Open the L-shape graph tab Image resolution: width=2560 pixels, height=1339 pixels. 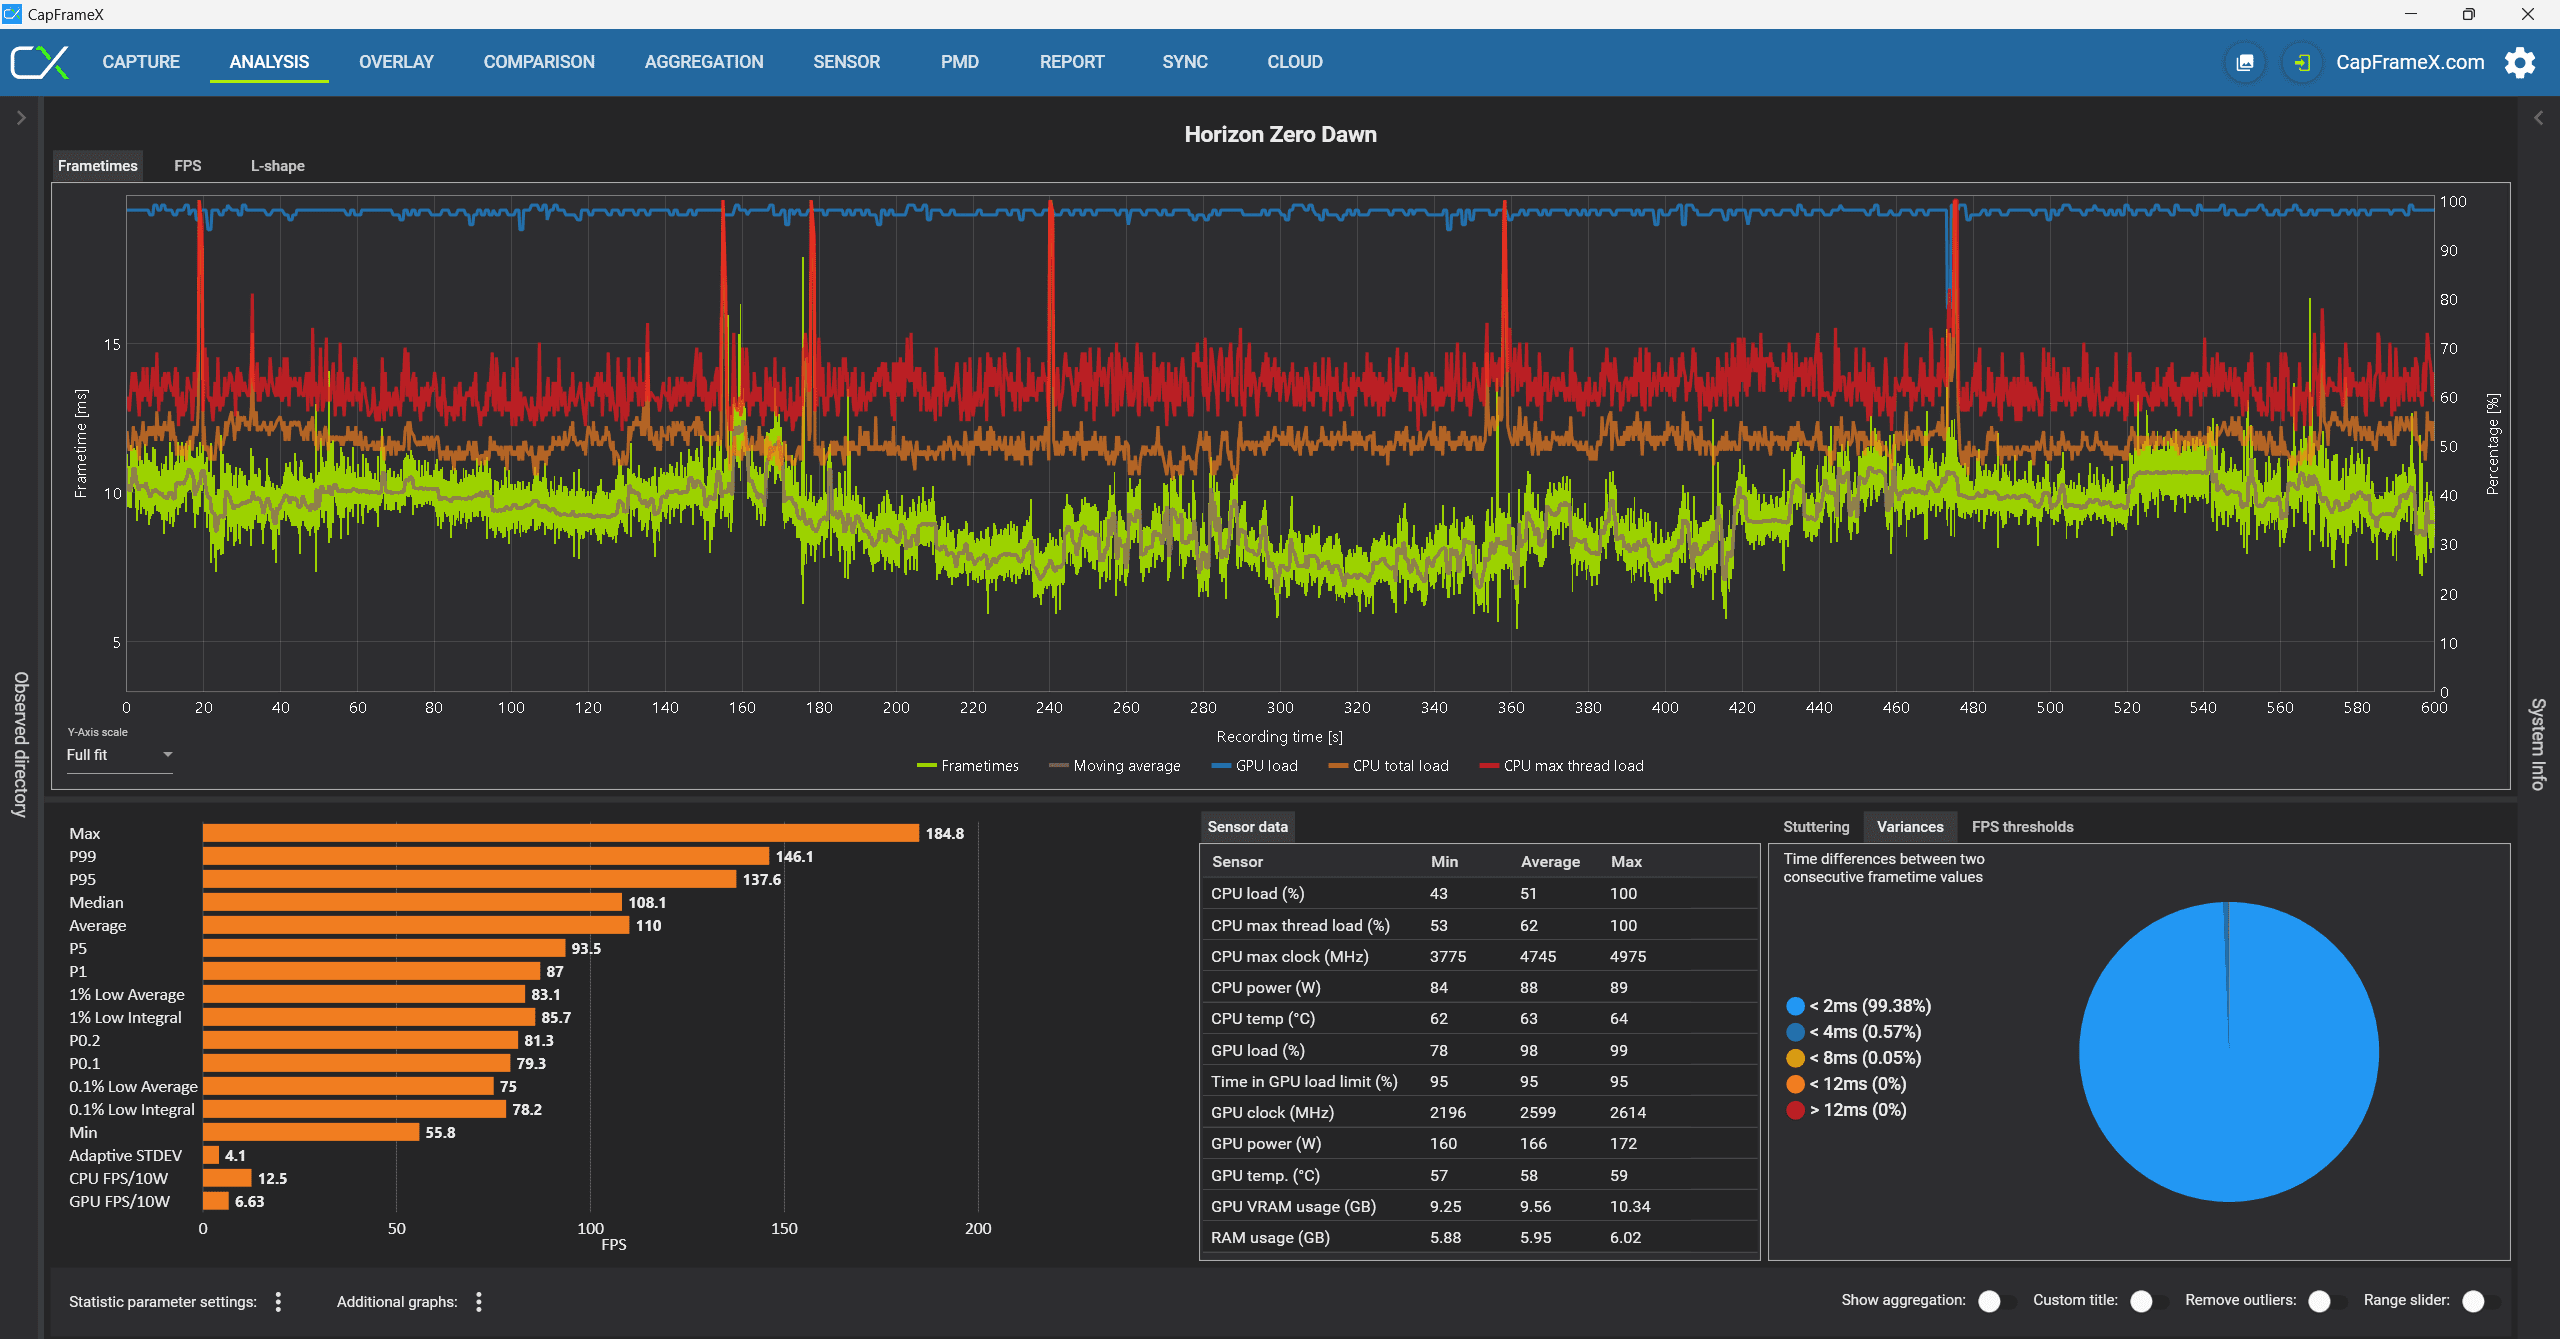277,166
